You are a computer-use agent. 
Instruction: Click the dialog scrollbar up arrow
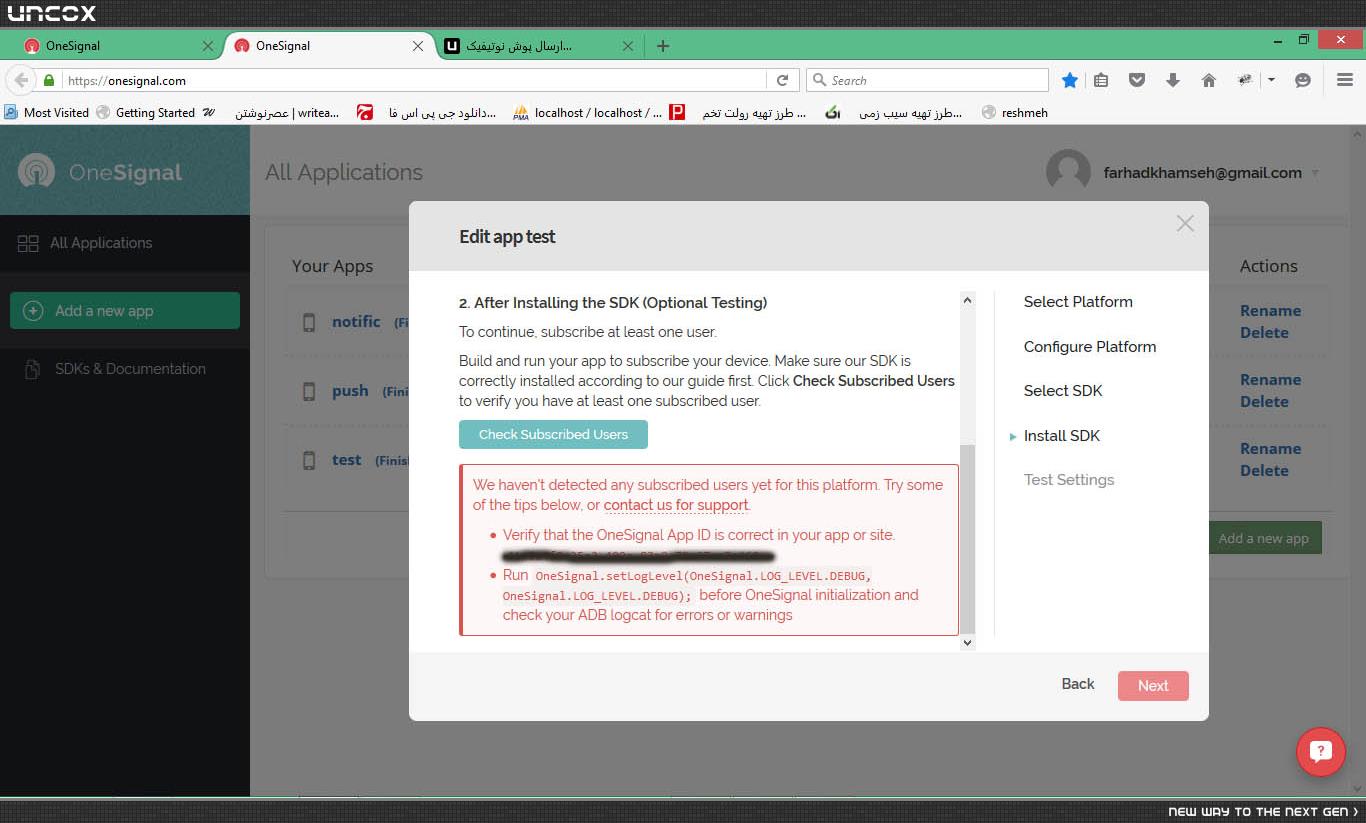pos(967,300)
